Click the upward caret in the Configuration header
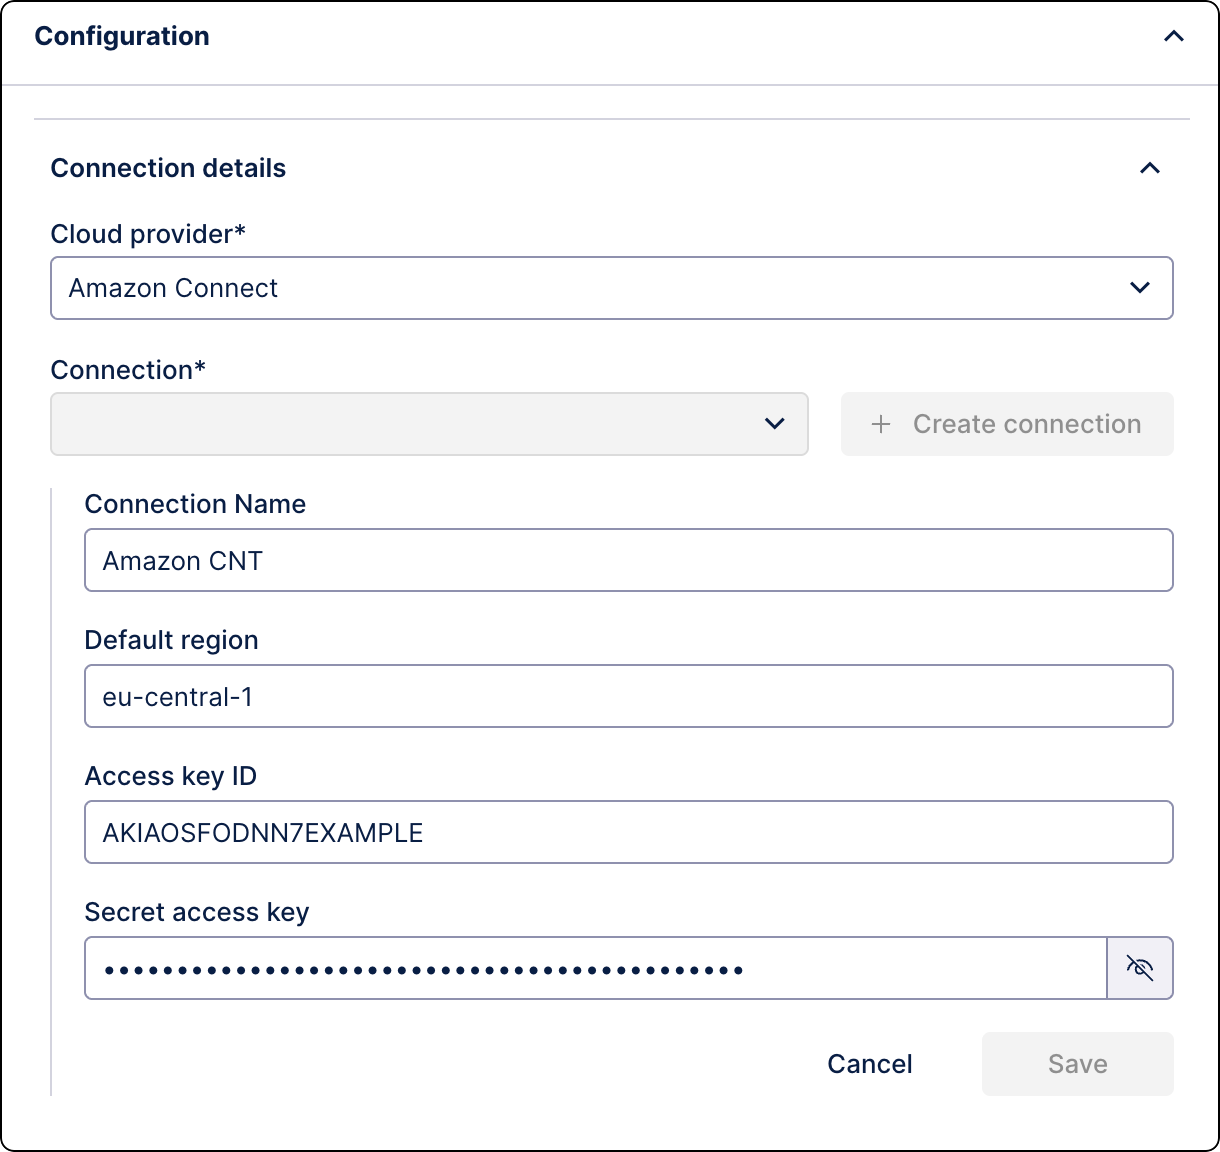Screen dimensions: 1220x1152 [x=1175, y=35]
